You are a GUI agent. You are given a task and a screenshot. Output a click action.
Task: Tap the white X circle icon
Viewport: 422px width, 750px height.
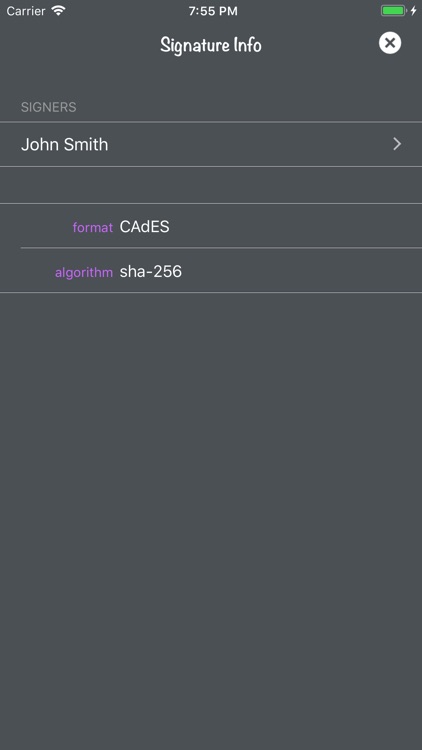[390, 43]
